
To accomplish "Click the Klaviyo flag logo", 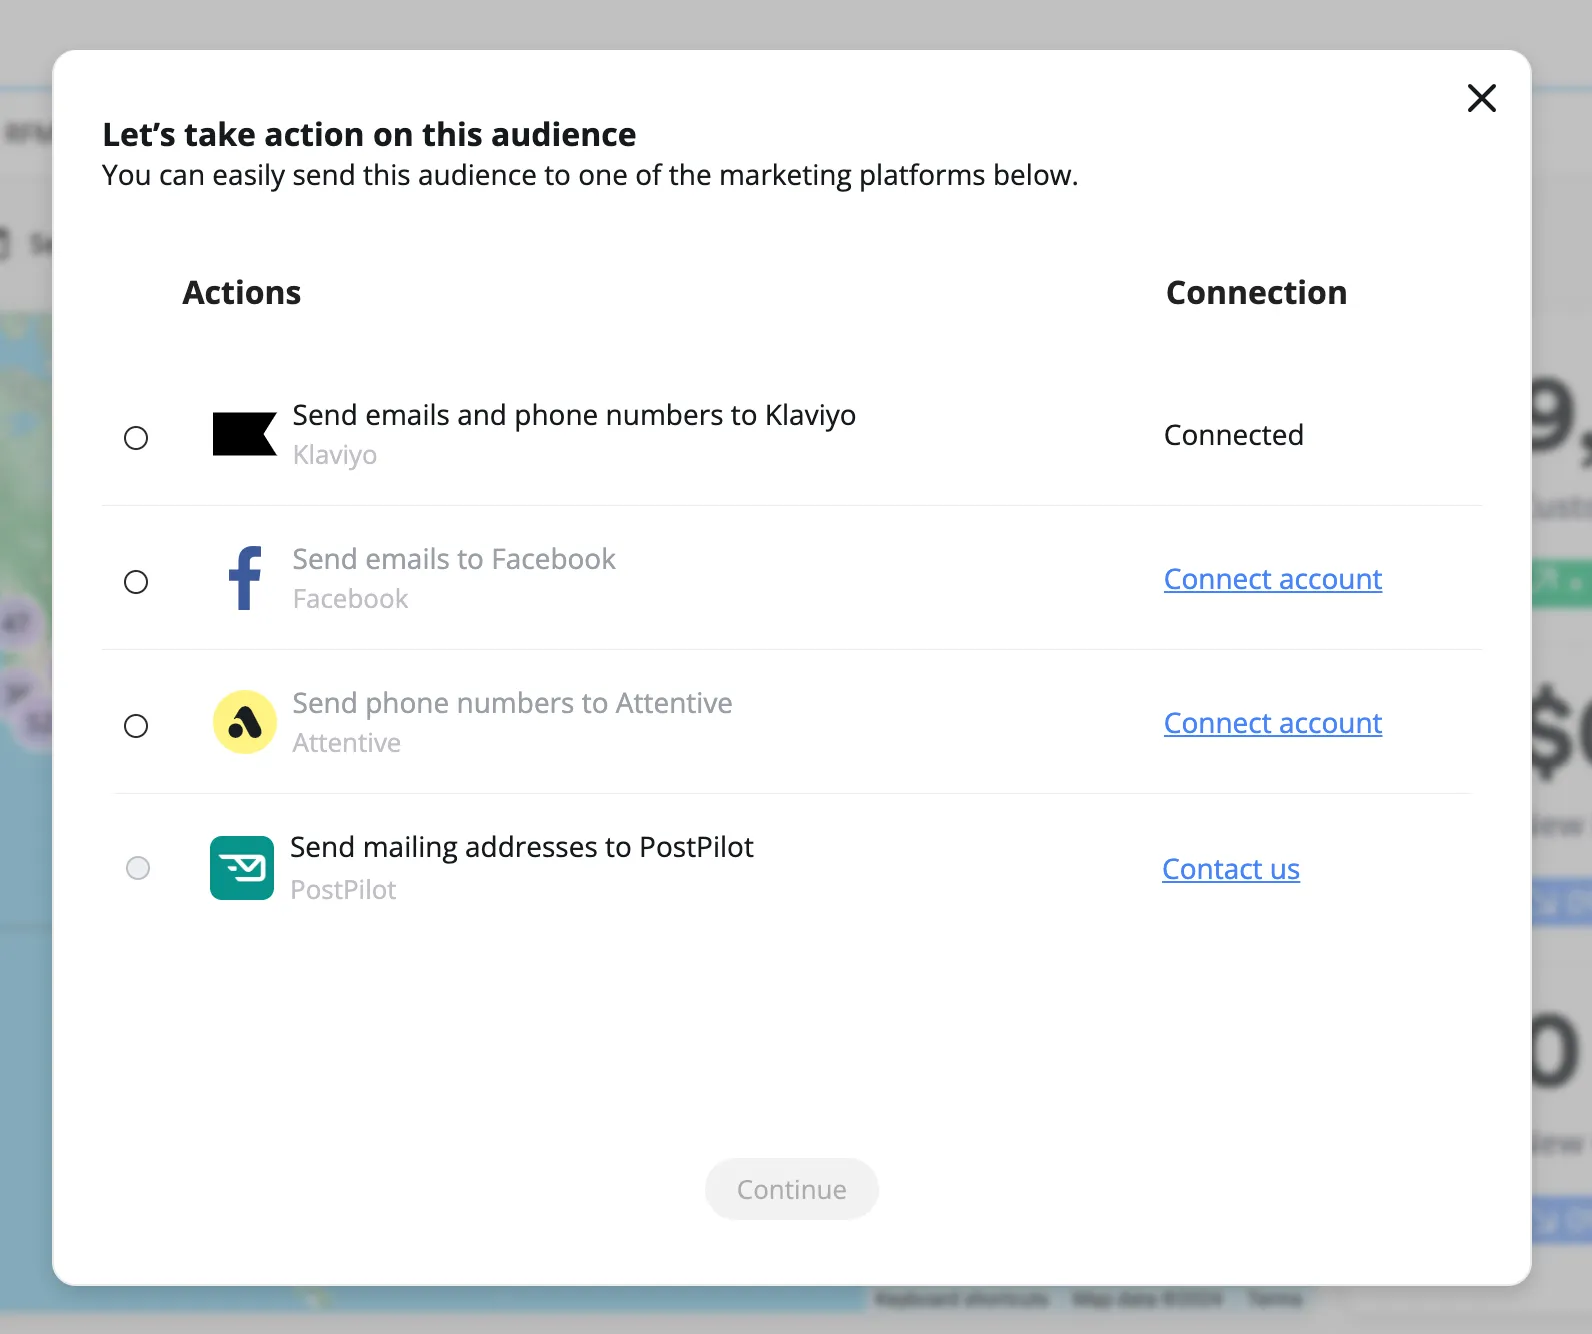I will click(x=245, y=434).
